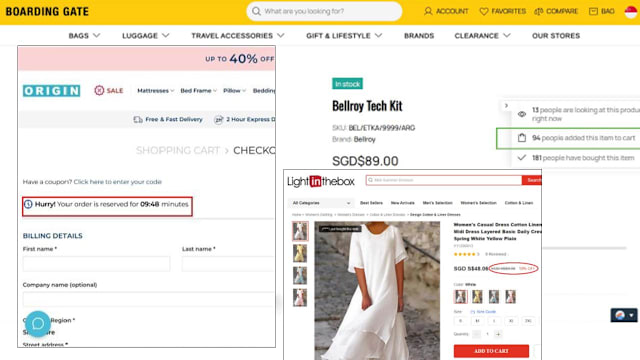Image resolution: width=640 pixels, height=360 pixels.
Task: Focus the 'What are you looking for?' search field
Action: [324, 11]
